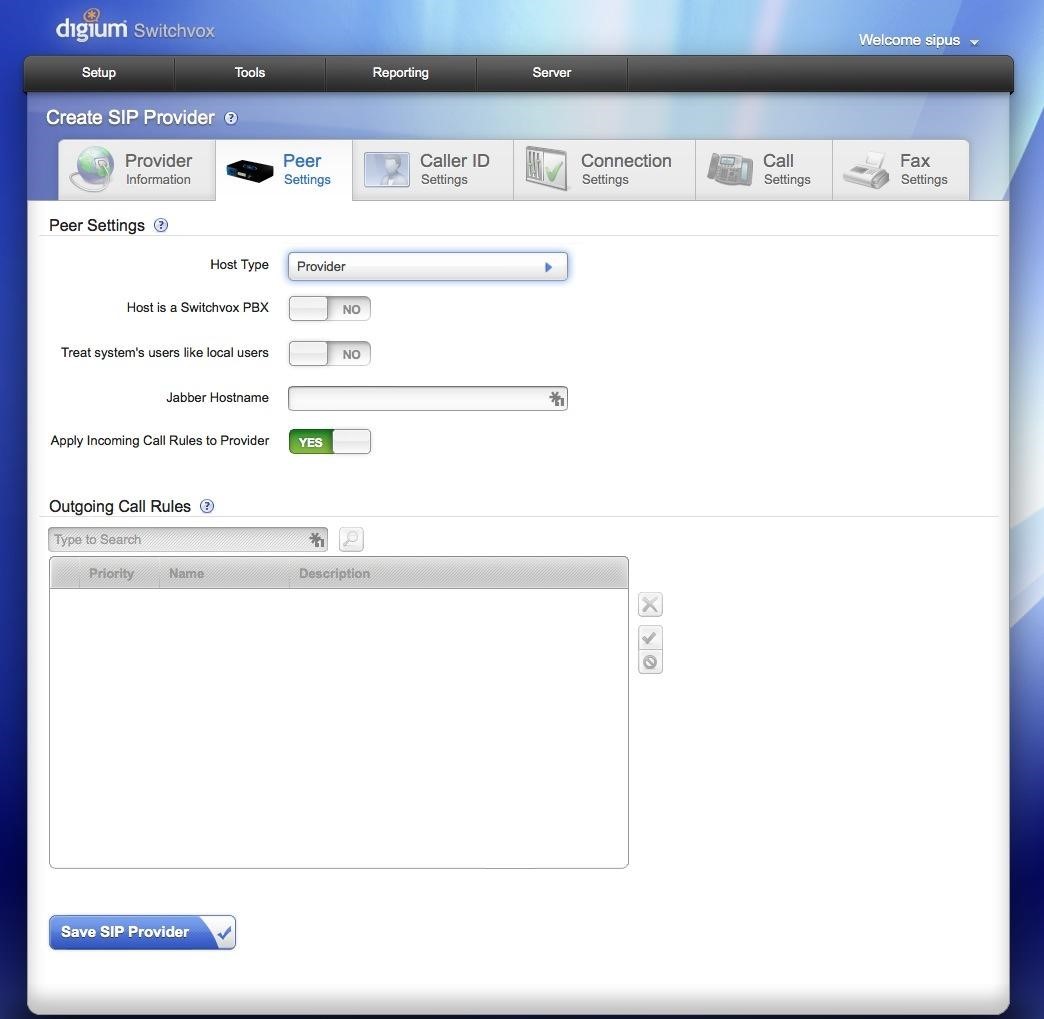Click the Call Settings phone icon

[730, 169]
